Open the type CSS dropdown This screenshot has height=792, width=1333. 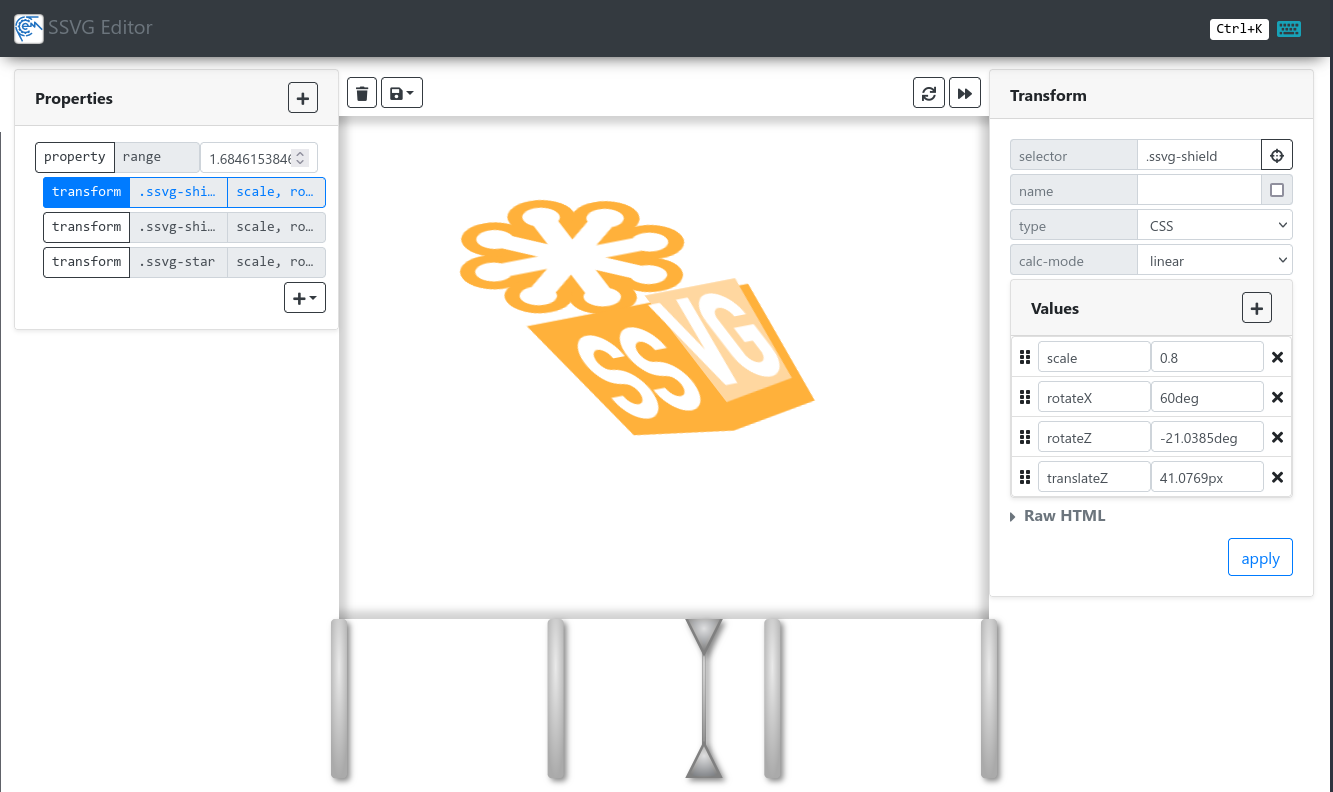(1215, 226)
